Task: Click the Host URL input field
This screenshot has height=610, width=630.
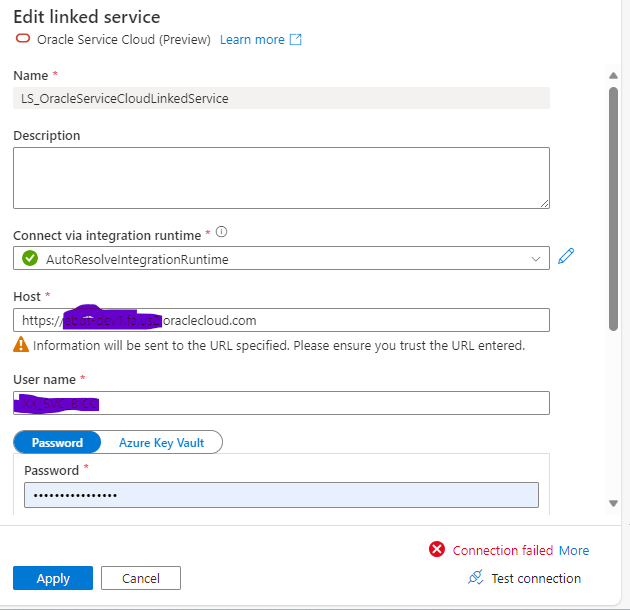Action: click(x=281, y=320)
